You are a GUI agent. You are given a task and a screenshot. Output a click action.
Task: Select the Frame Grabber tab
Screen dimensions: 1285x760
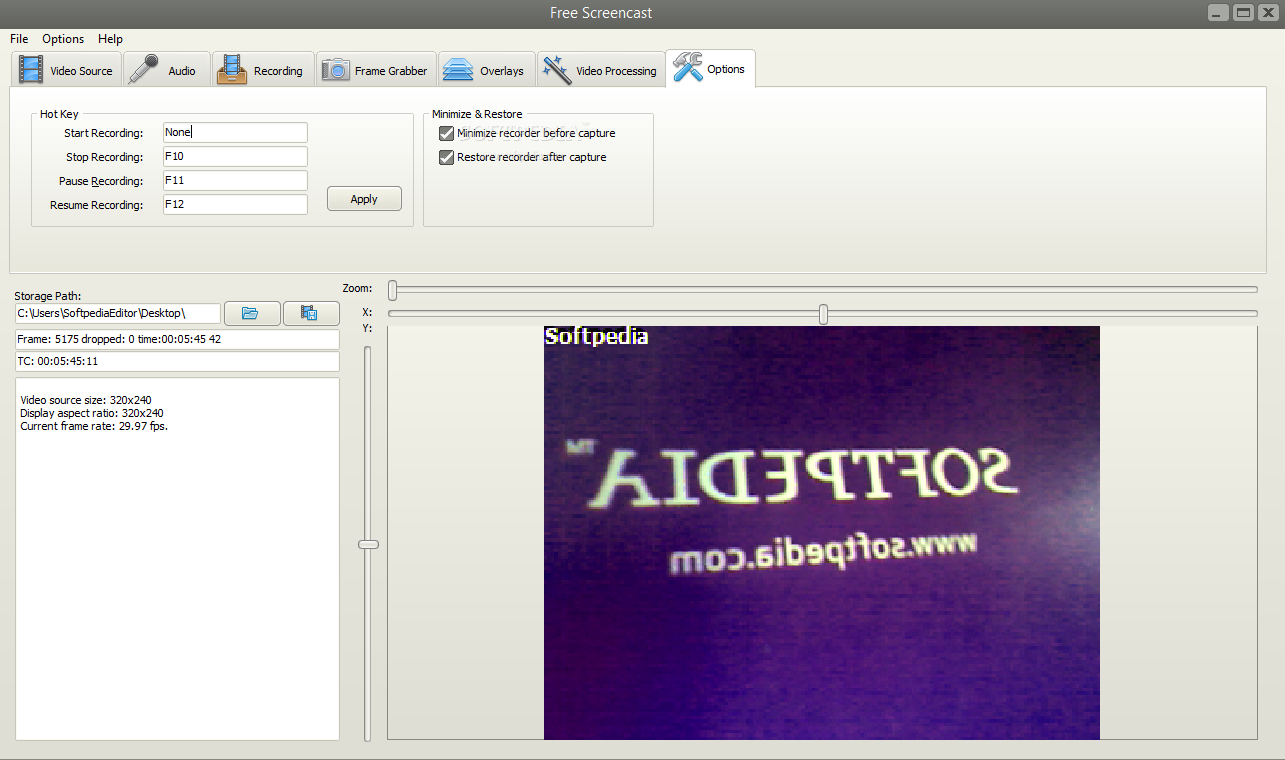[x=377, y=70]
